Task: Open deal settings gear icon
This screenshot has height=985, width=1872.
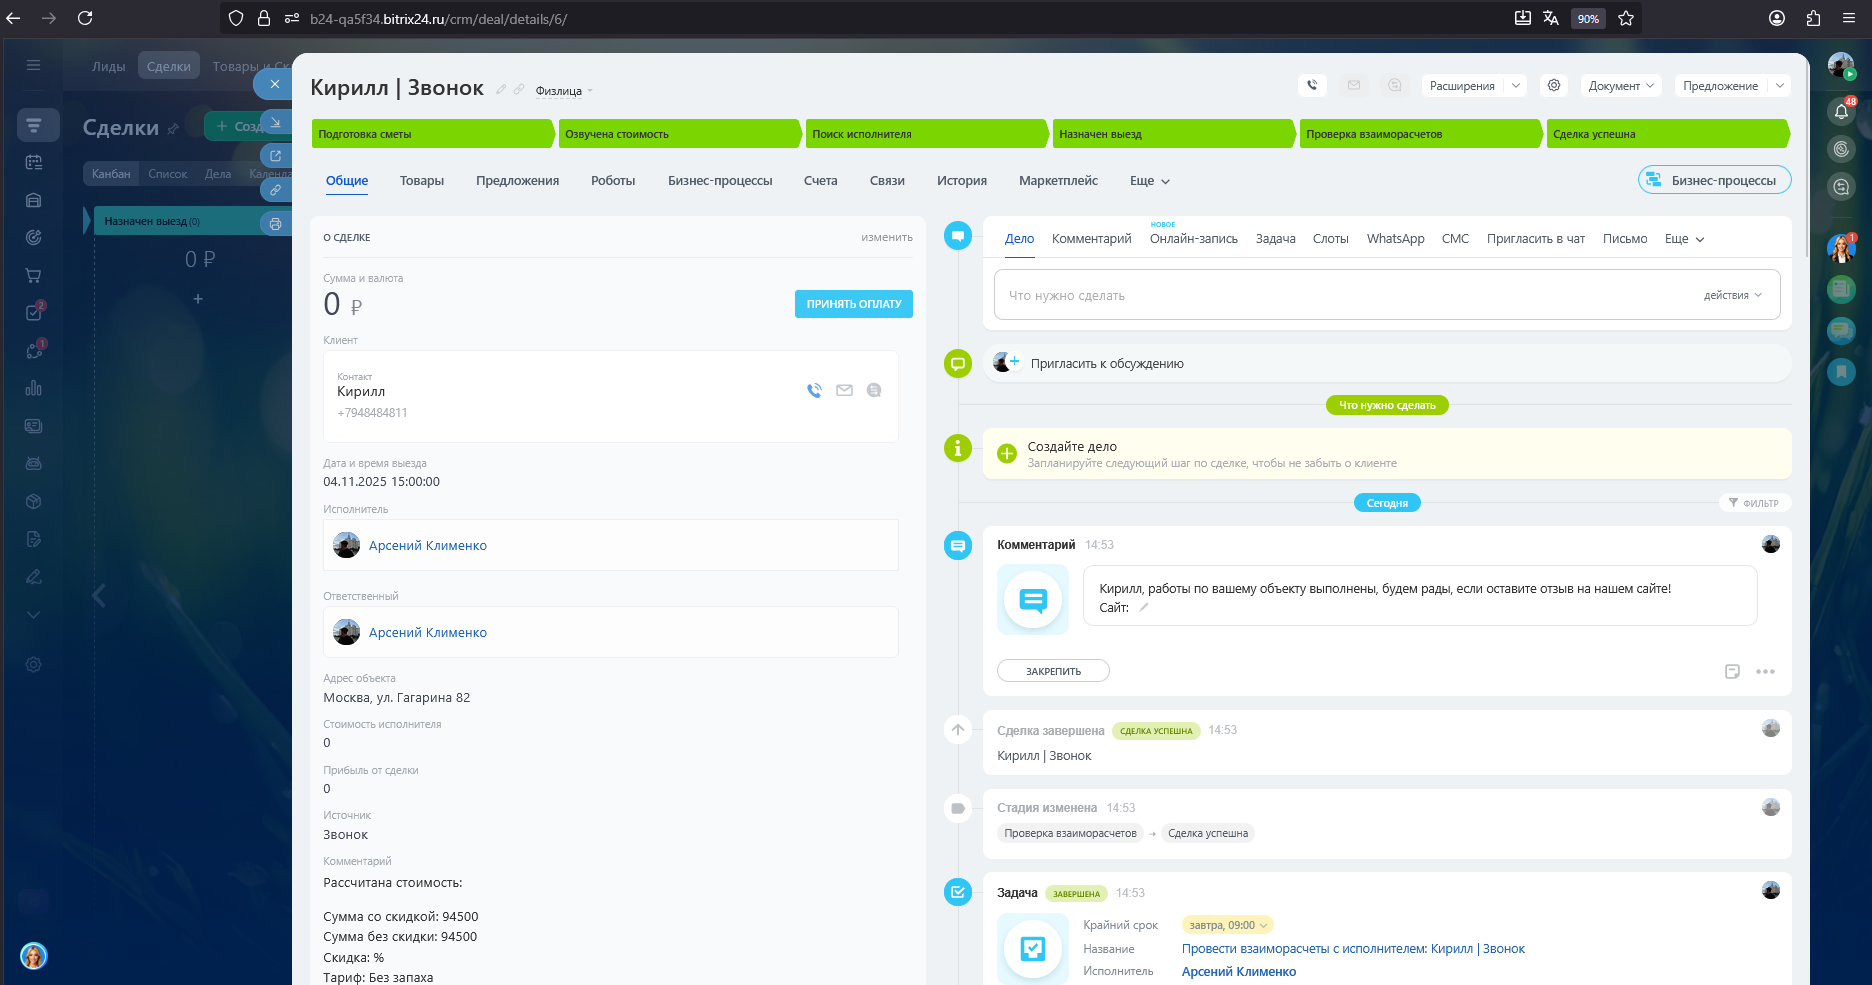Action: (1554, 86)
